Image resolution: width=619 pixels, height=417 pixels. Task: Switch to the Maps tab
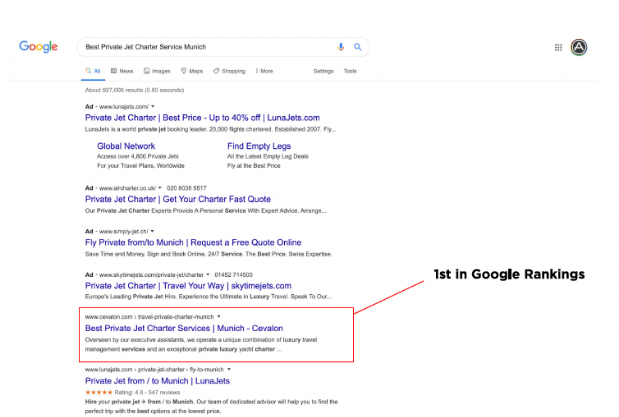pyautogui.click(x=192, y=71)
